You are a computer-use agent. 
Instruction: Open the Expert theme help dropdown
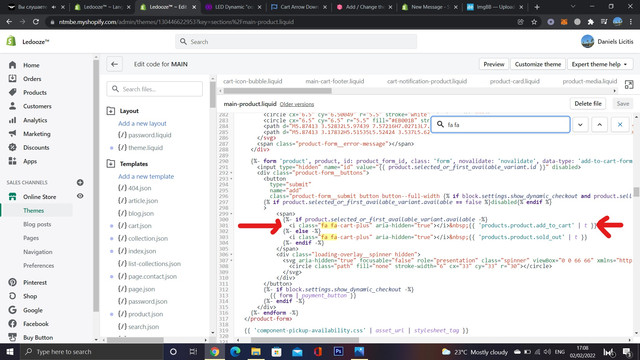pos(599,64)
